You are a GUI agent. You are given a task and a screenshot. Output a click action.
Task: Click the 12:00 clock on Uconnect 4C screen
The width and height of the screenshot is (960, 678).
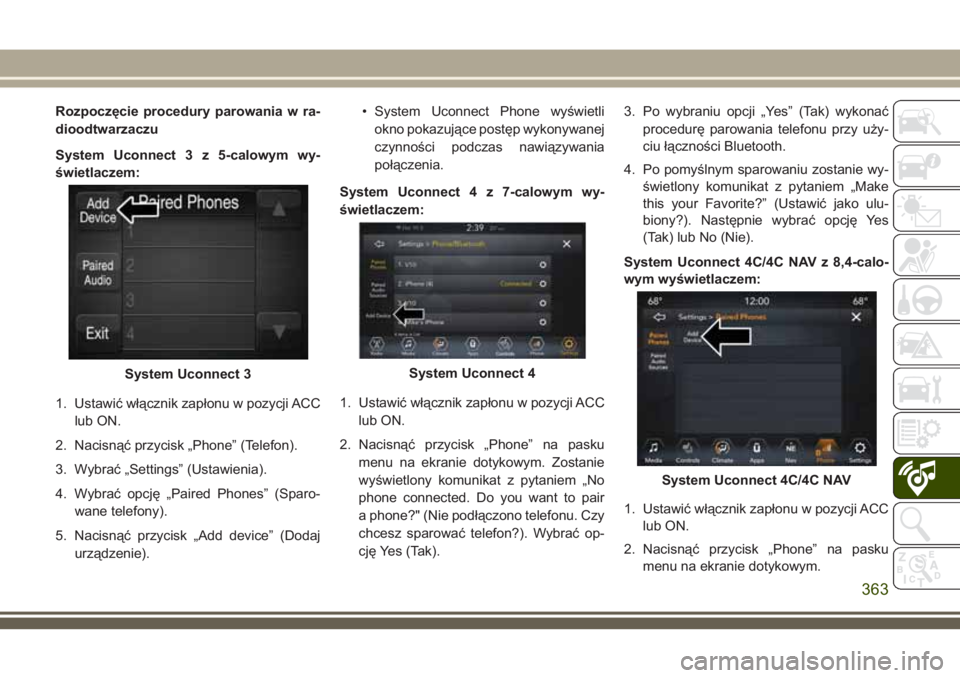[x=757, y=301]
